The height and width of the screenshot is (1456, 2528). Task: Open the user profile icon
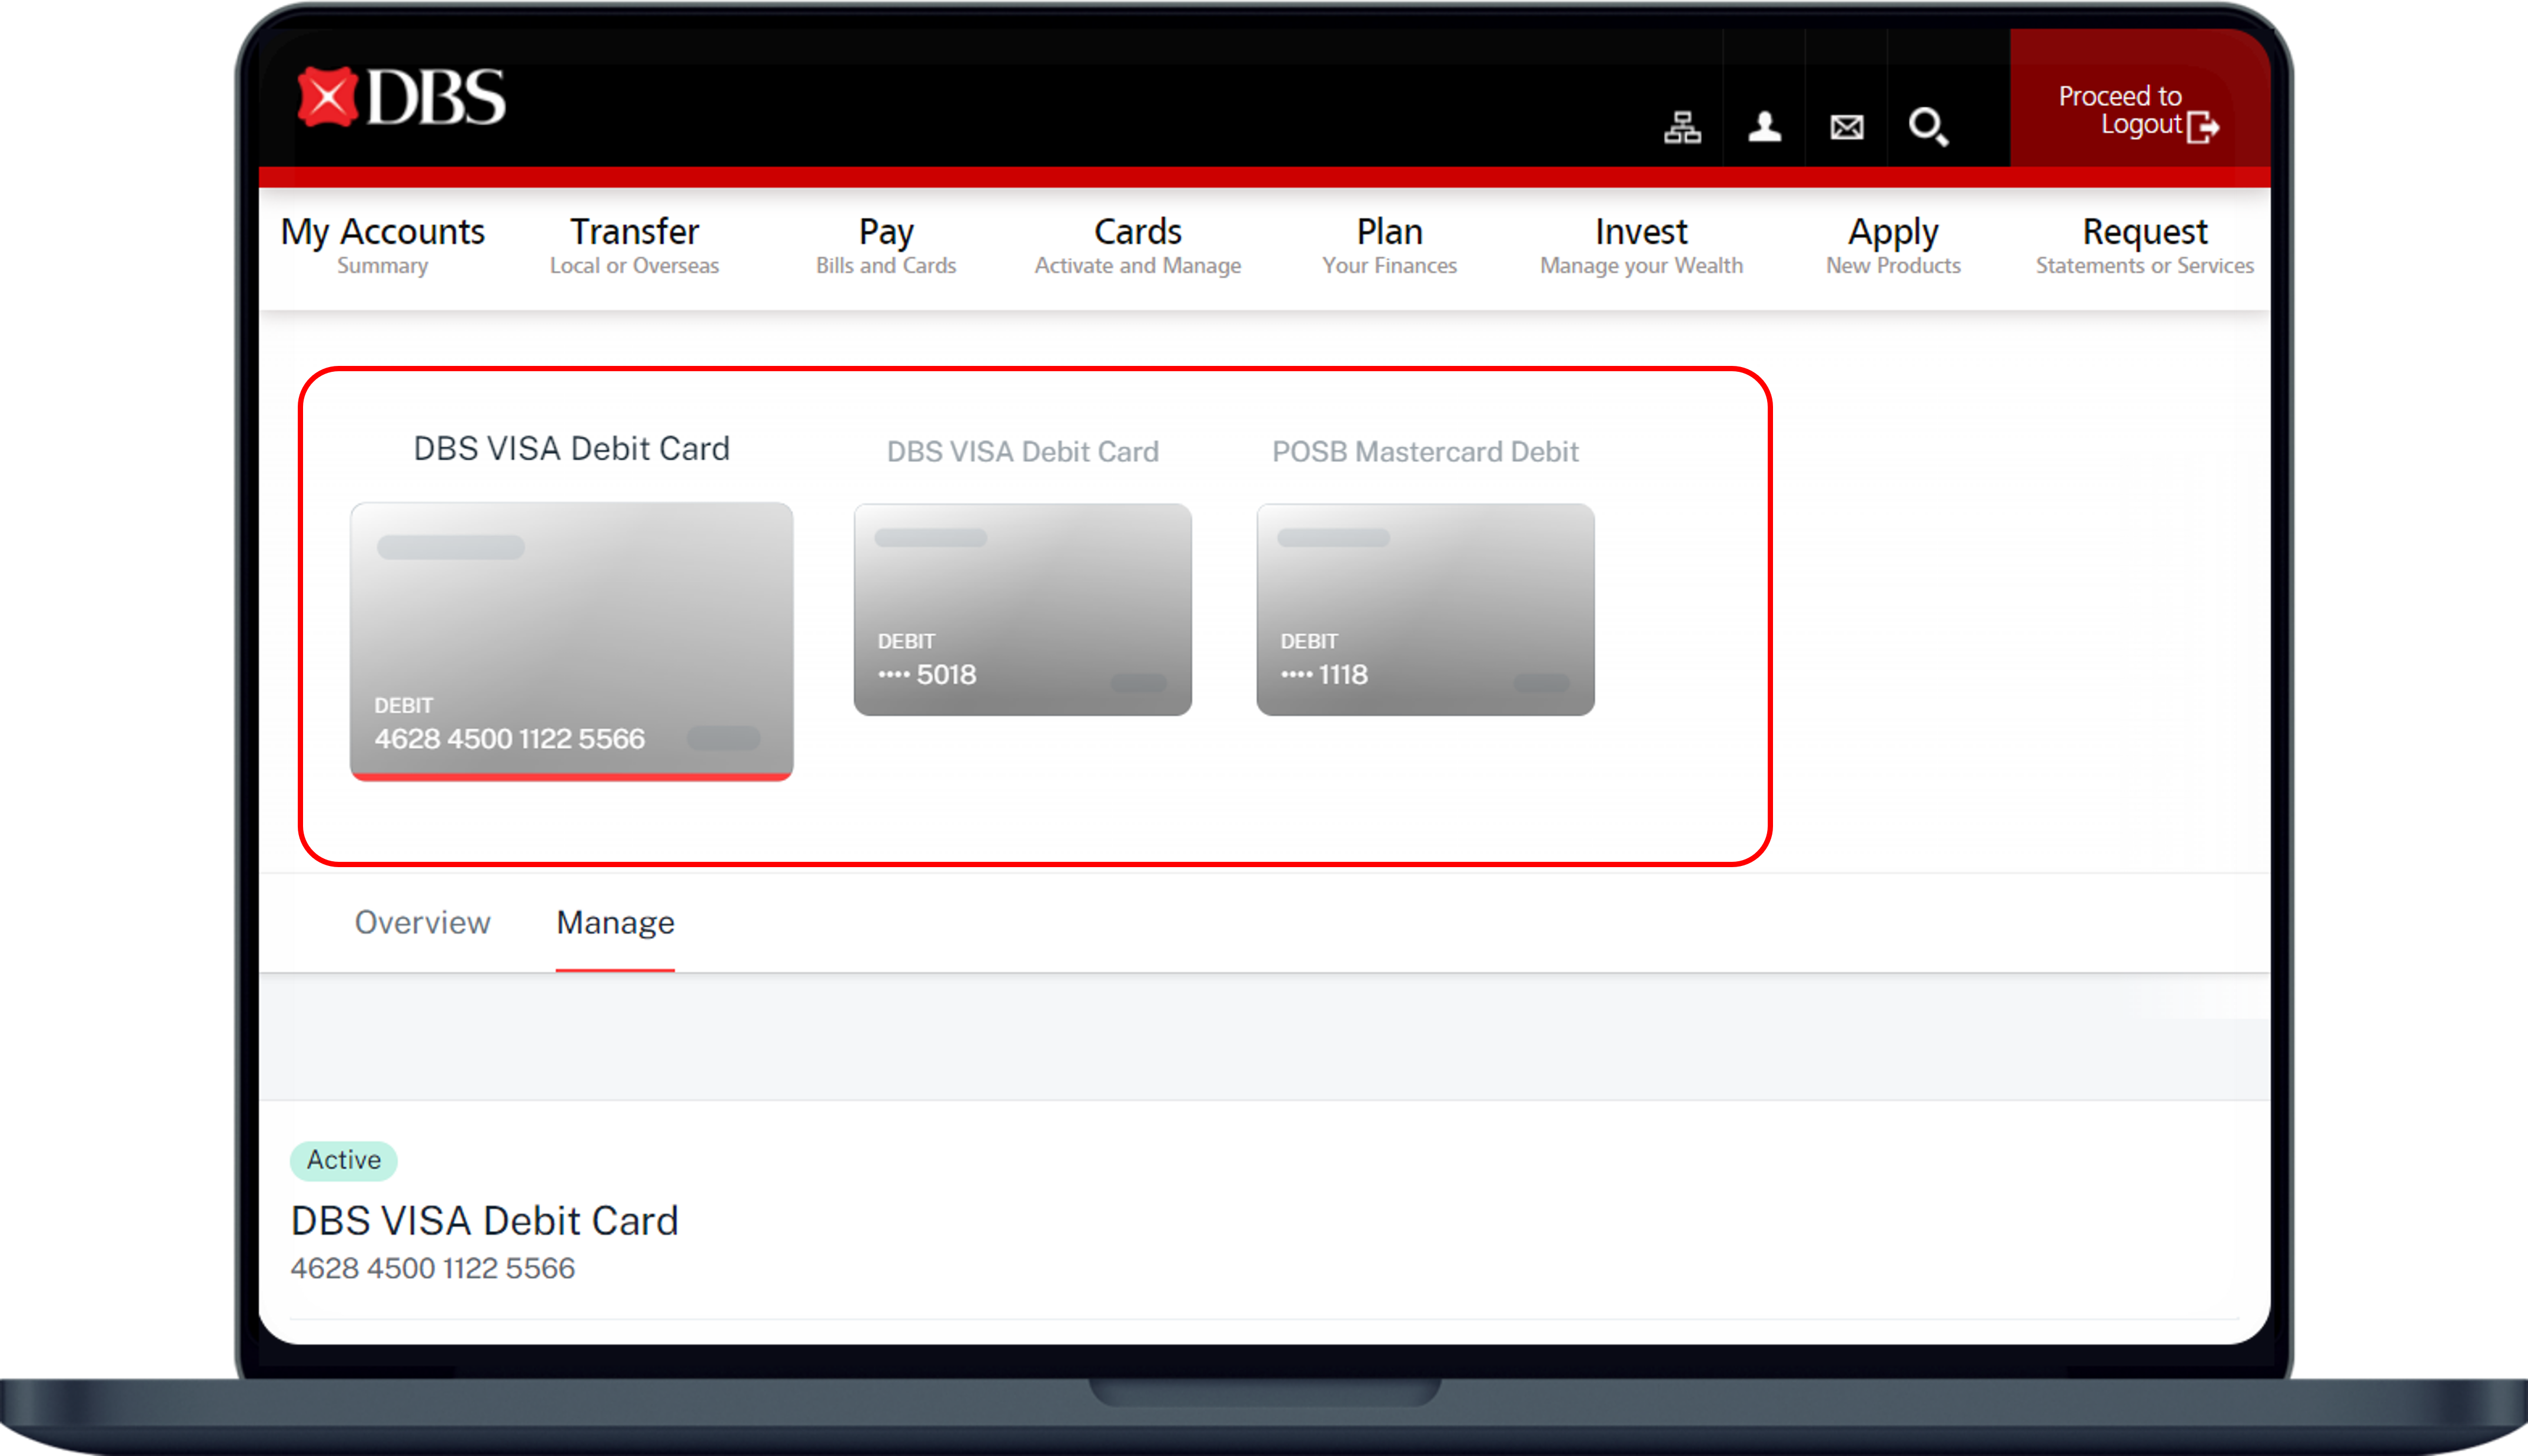1764,127
